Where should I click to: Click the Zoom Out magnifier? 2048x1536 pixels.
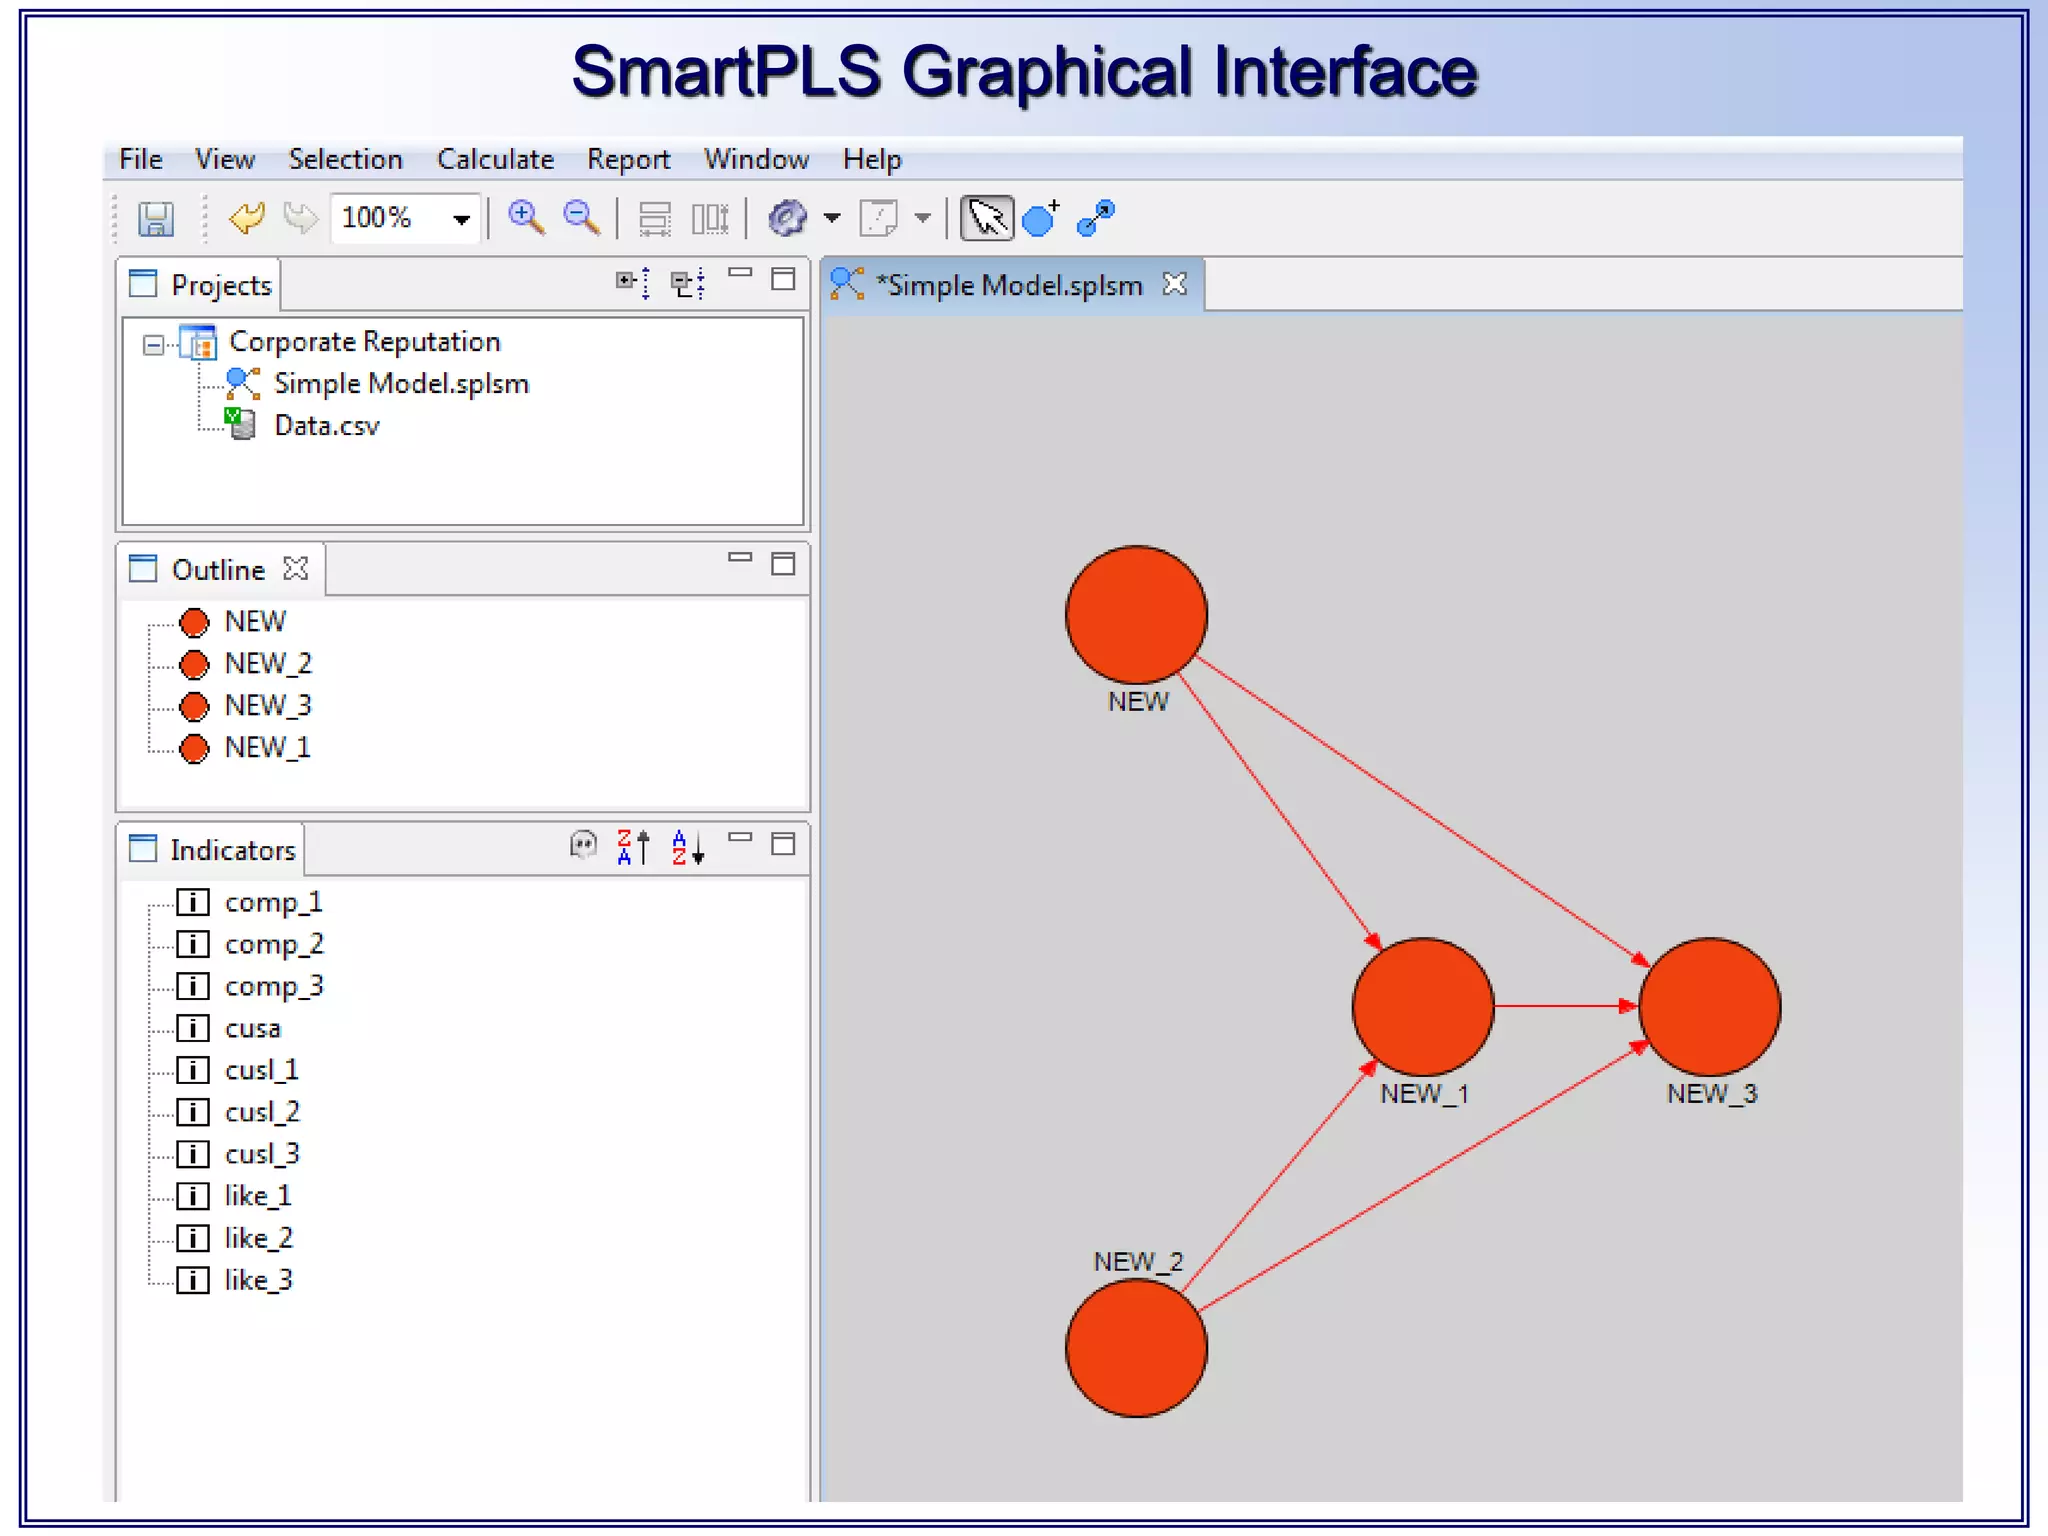point(581,217)
